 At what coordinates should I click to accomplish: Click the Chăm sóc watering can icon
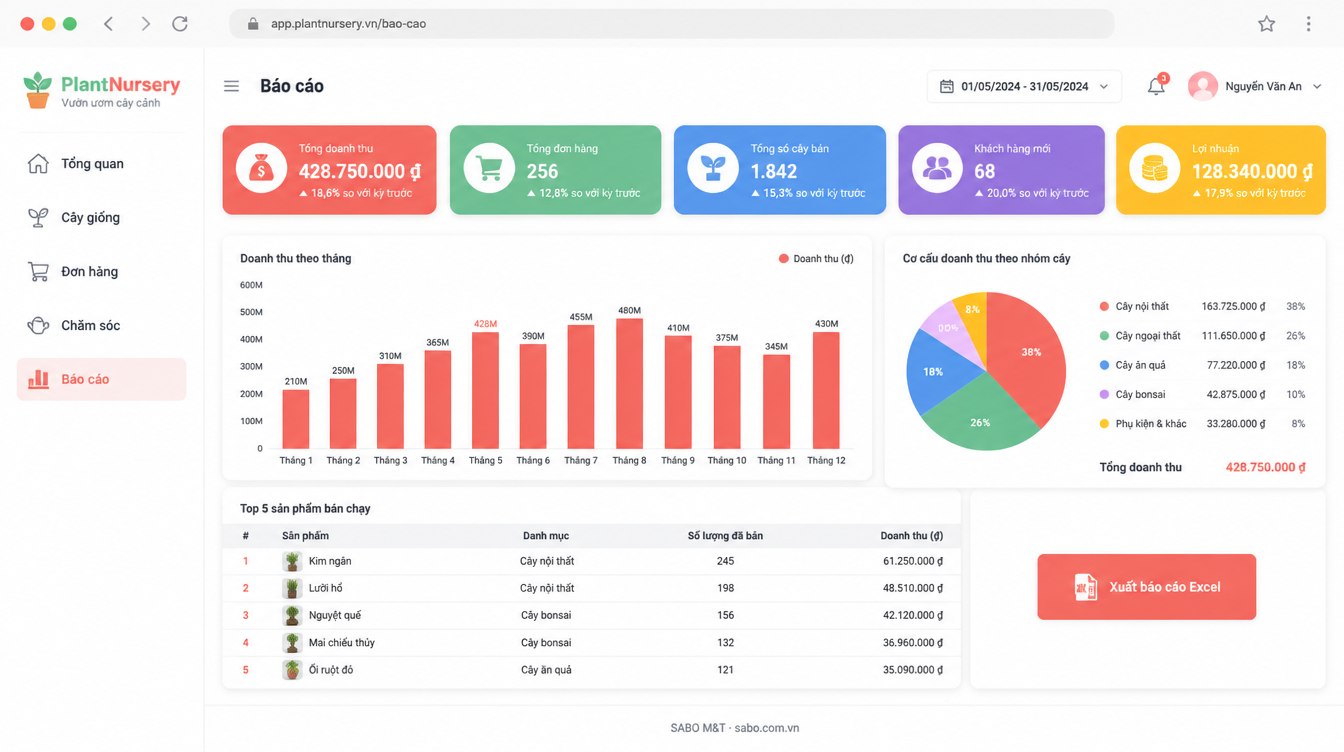click(38, 325)
